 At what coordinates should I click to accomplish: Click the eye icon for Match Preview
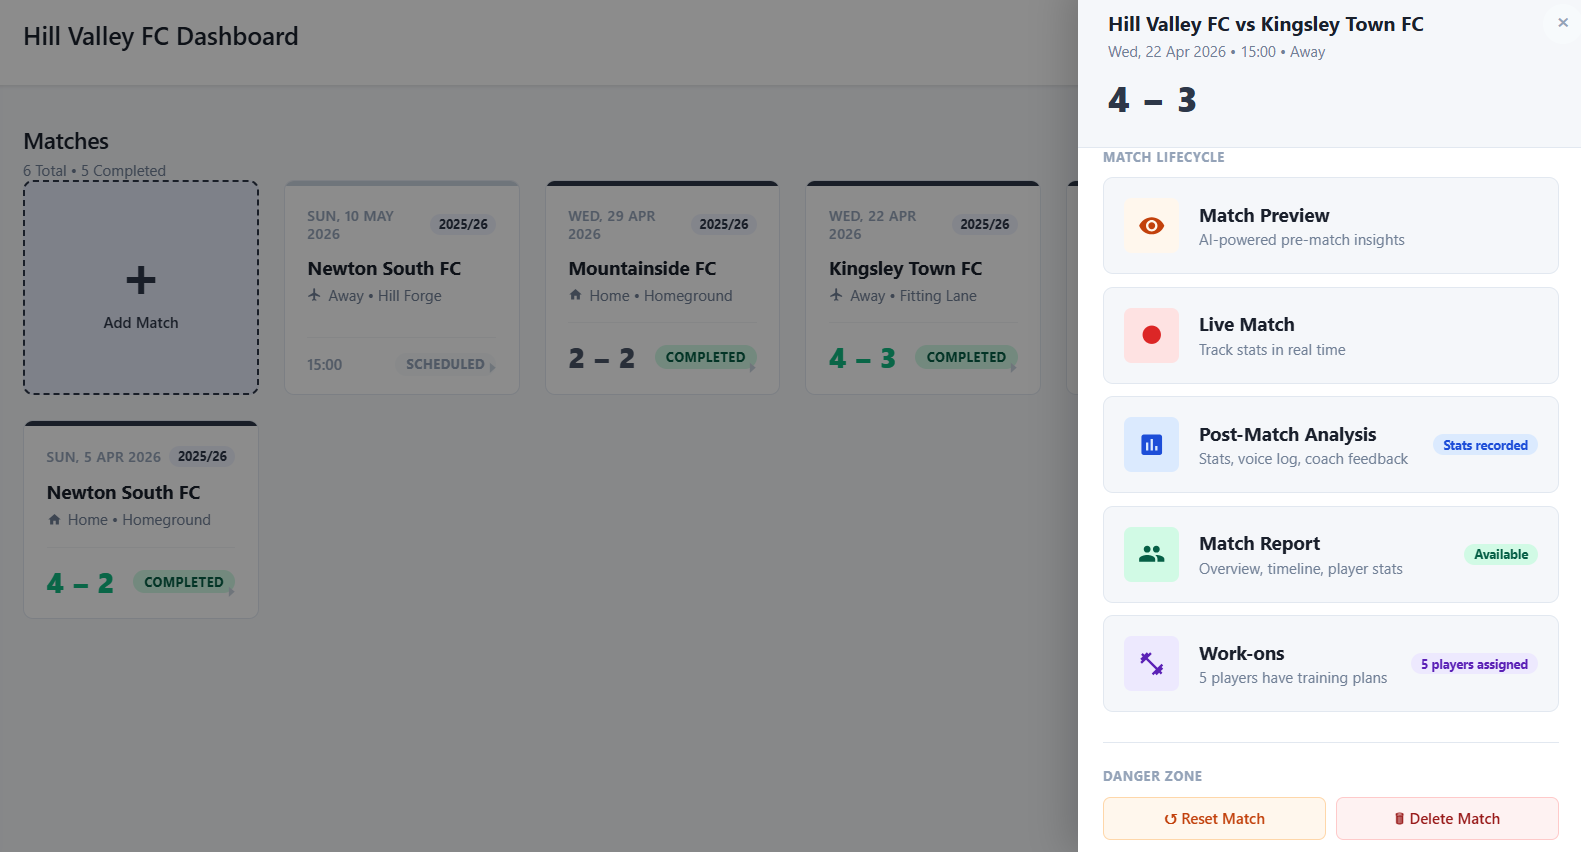click(x=1151, y=226)
